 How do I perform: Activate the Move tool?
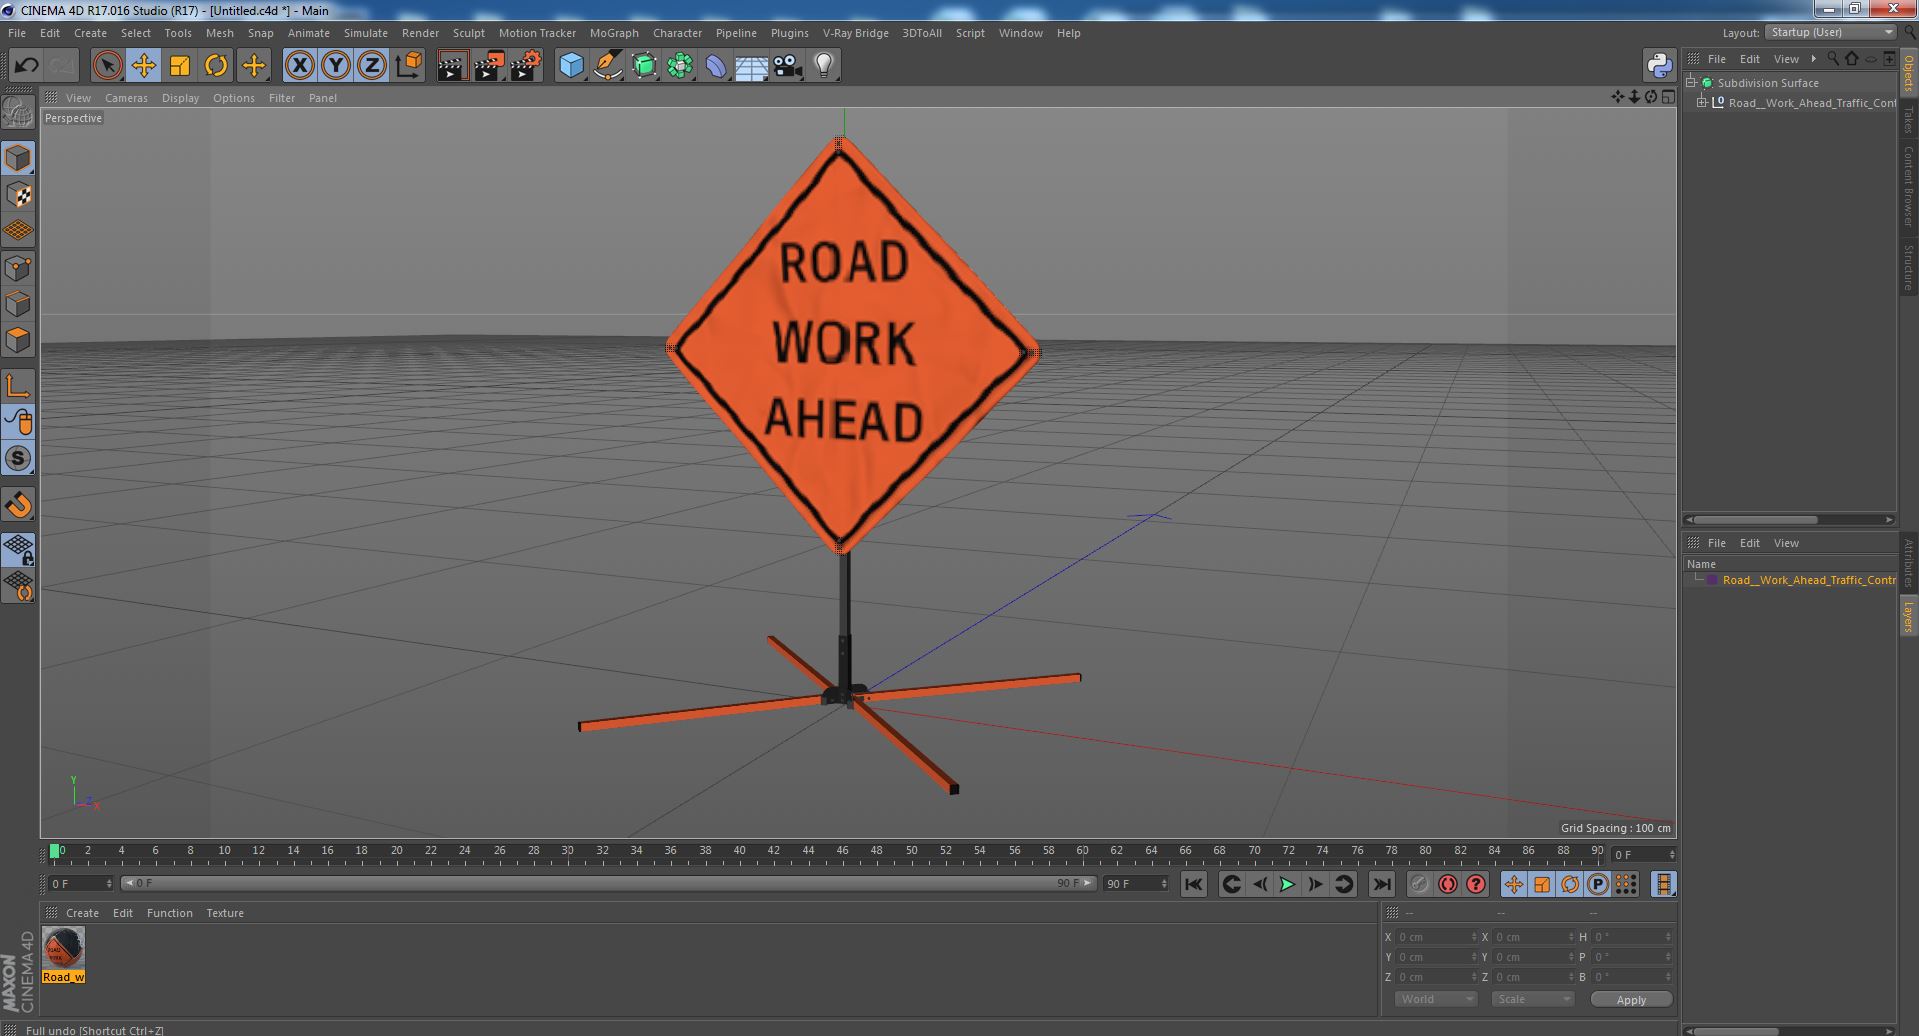point(143,66)
